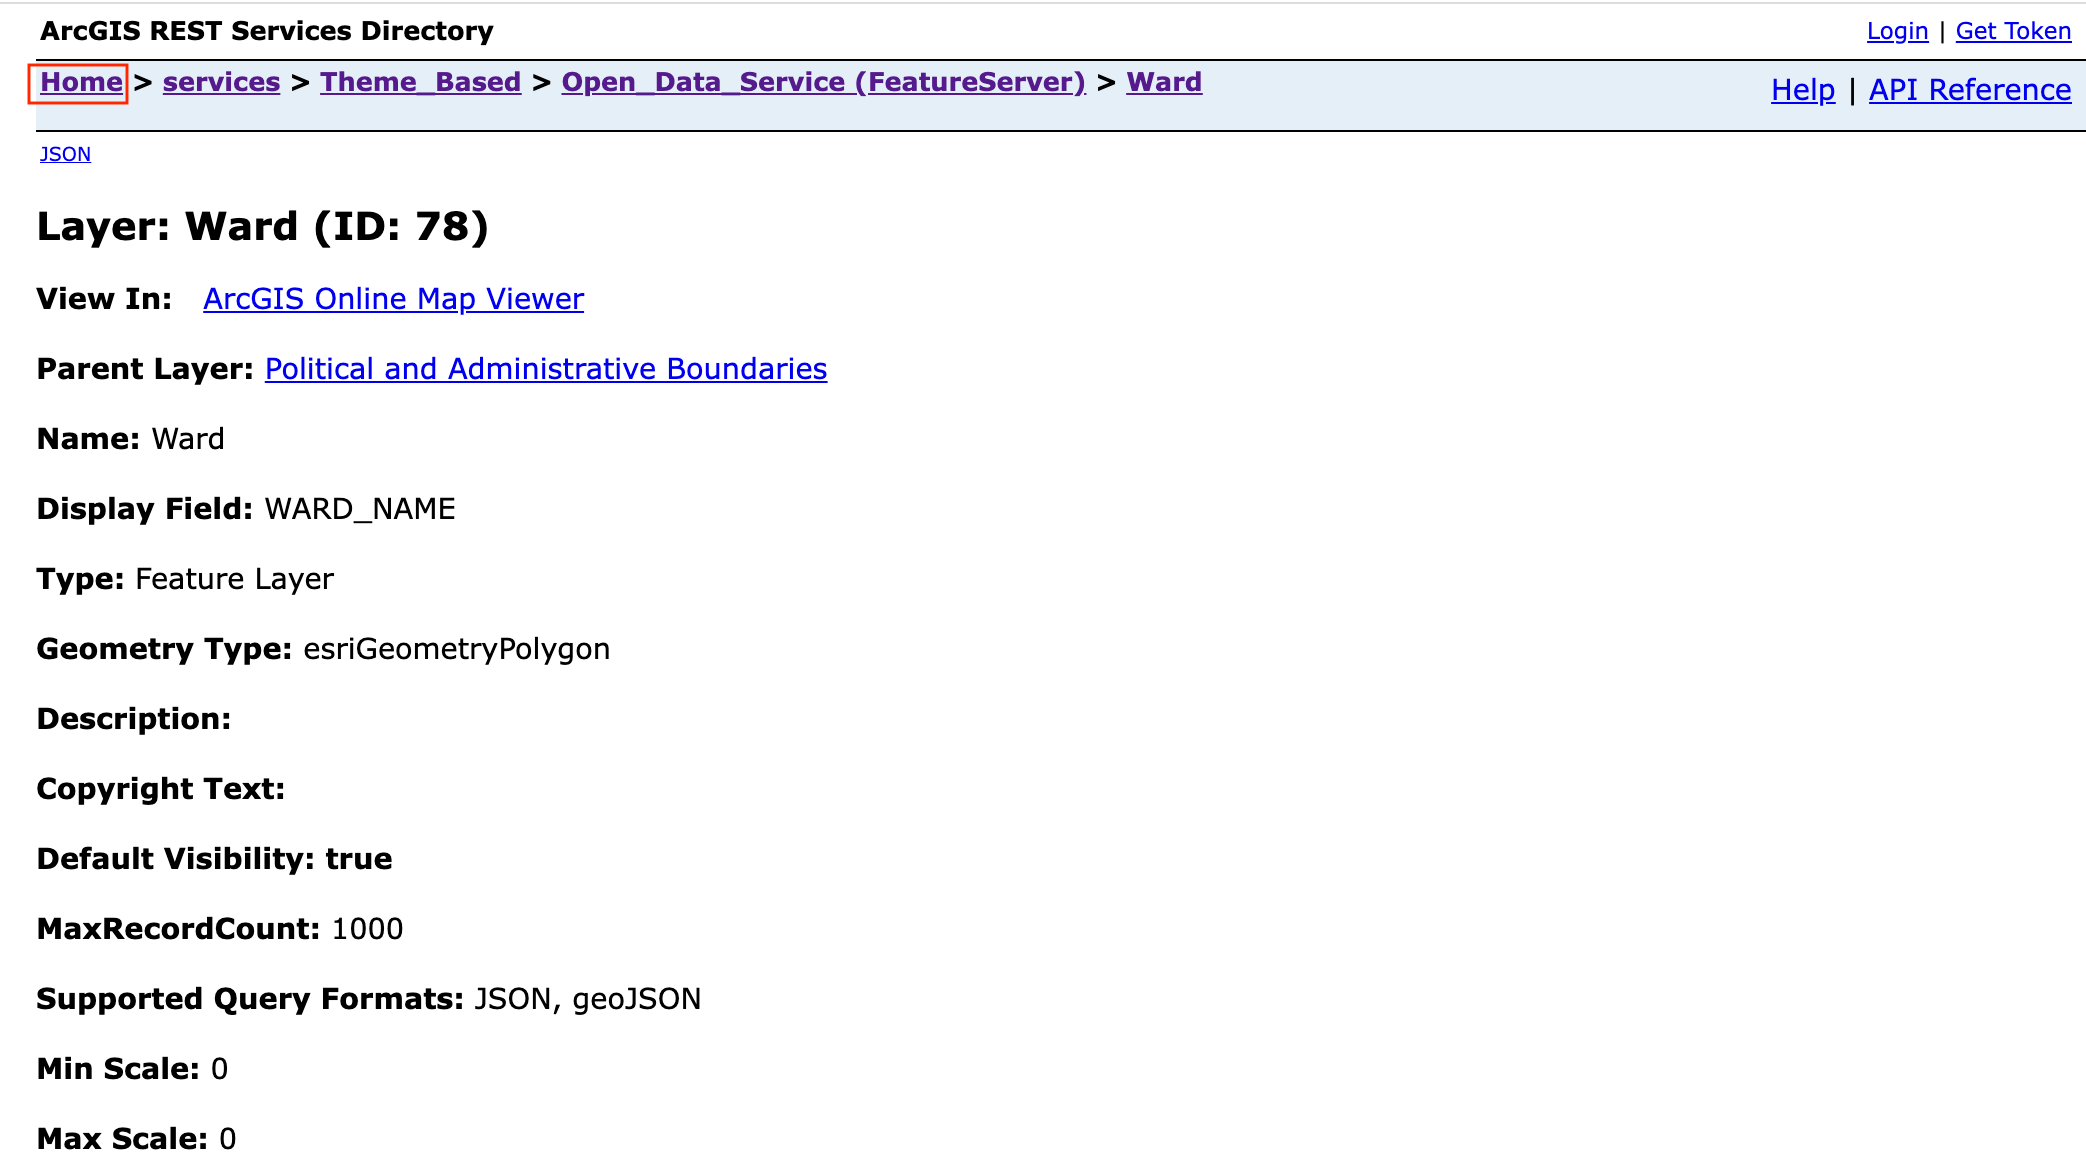Click the Get Token link
The image size is (2086, 1164).
pos(2012,31)
